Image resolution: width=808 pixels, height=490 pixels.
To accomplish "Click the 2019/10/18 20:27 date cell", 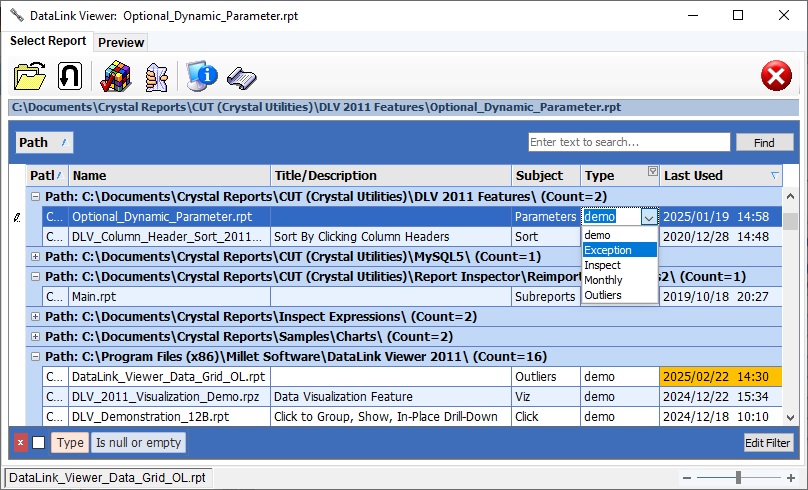I will 720,297.
